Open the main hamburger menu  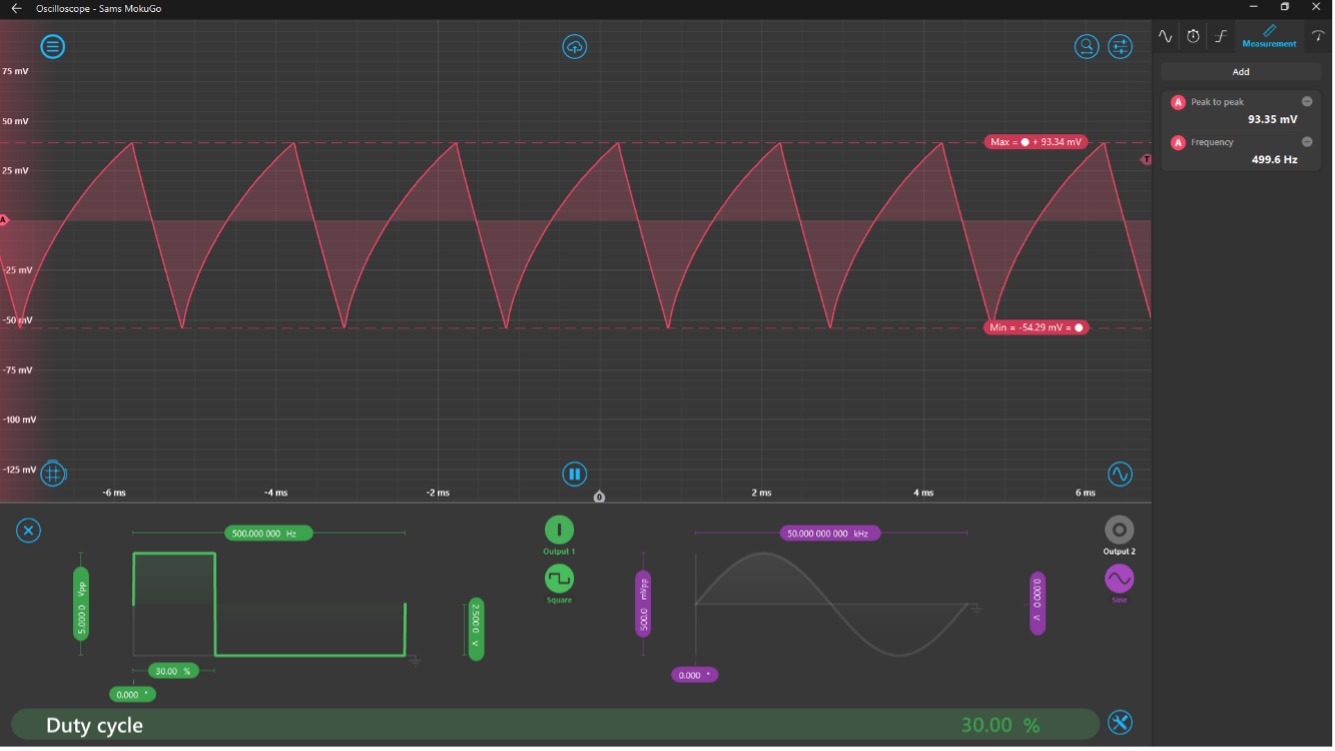tap(53, 47)
